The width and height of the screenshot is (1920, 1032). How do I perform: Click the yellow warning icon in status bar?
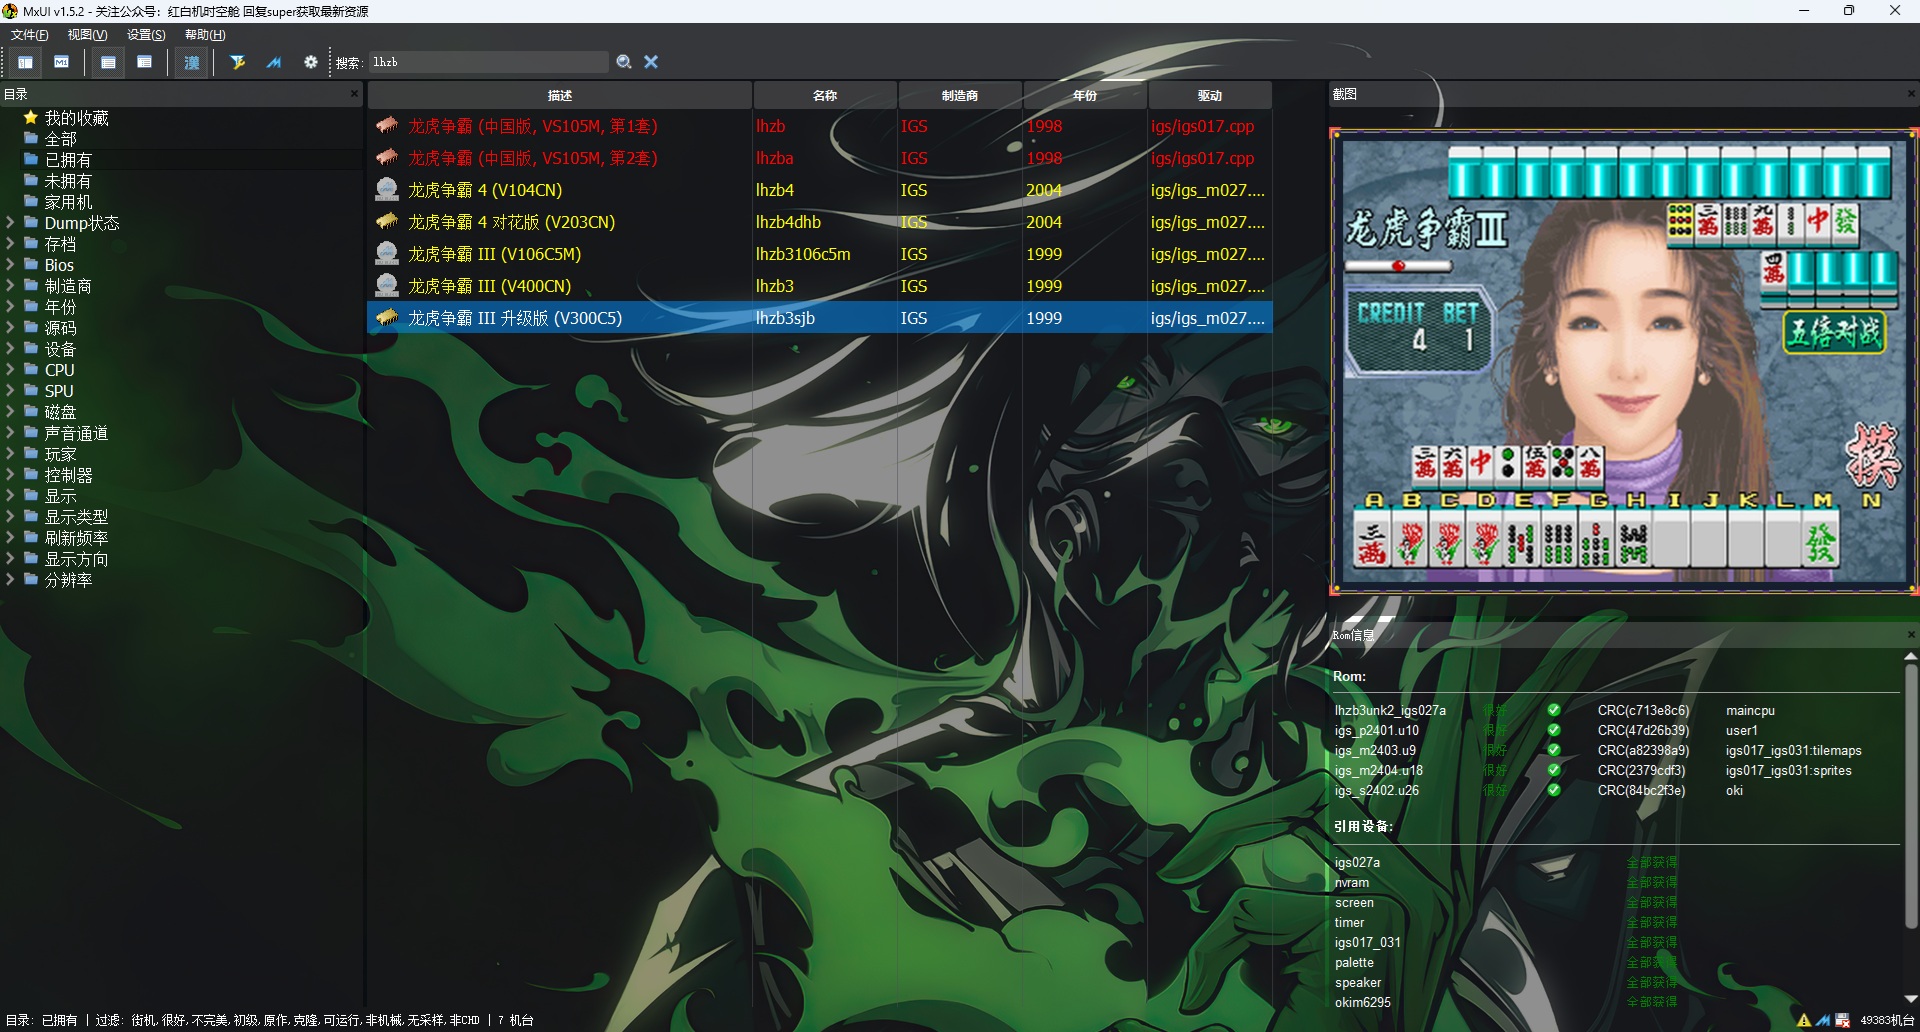1804,1020
